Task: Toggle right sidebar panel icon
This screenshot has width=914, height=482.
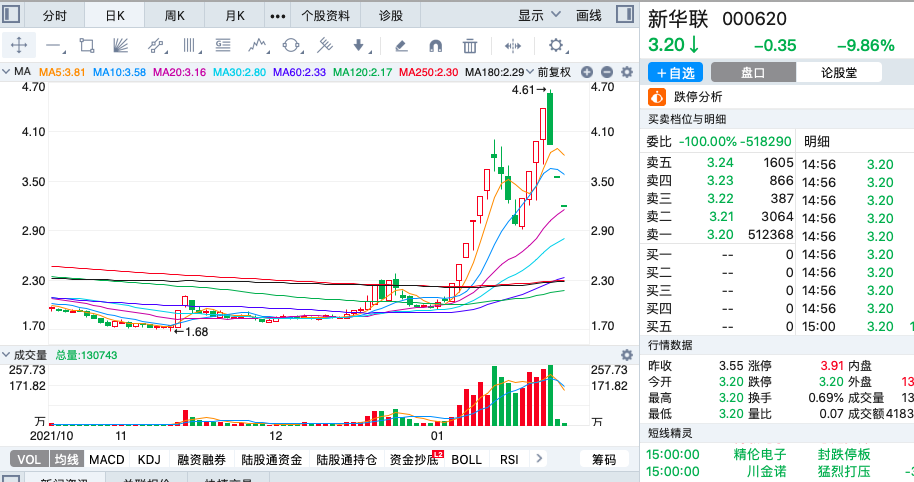Action: (625, 14)
